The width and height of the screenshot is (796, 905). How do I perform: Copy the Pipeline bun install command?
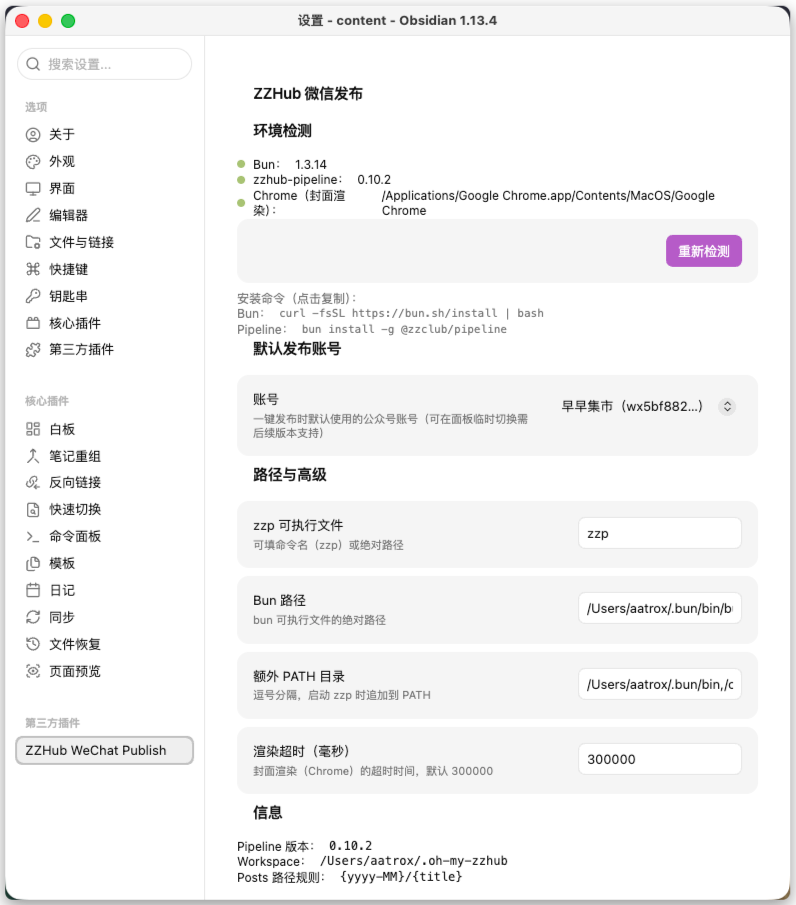404,330
